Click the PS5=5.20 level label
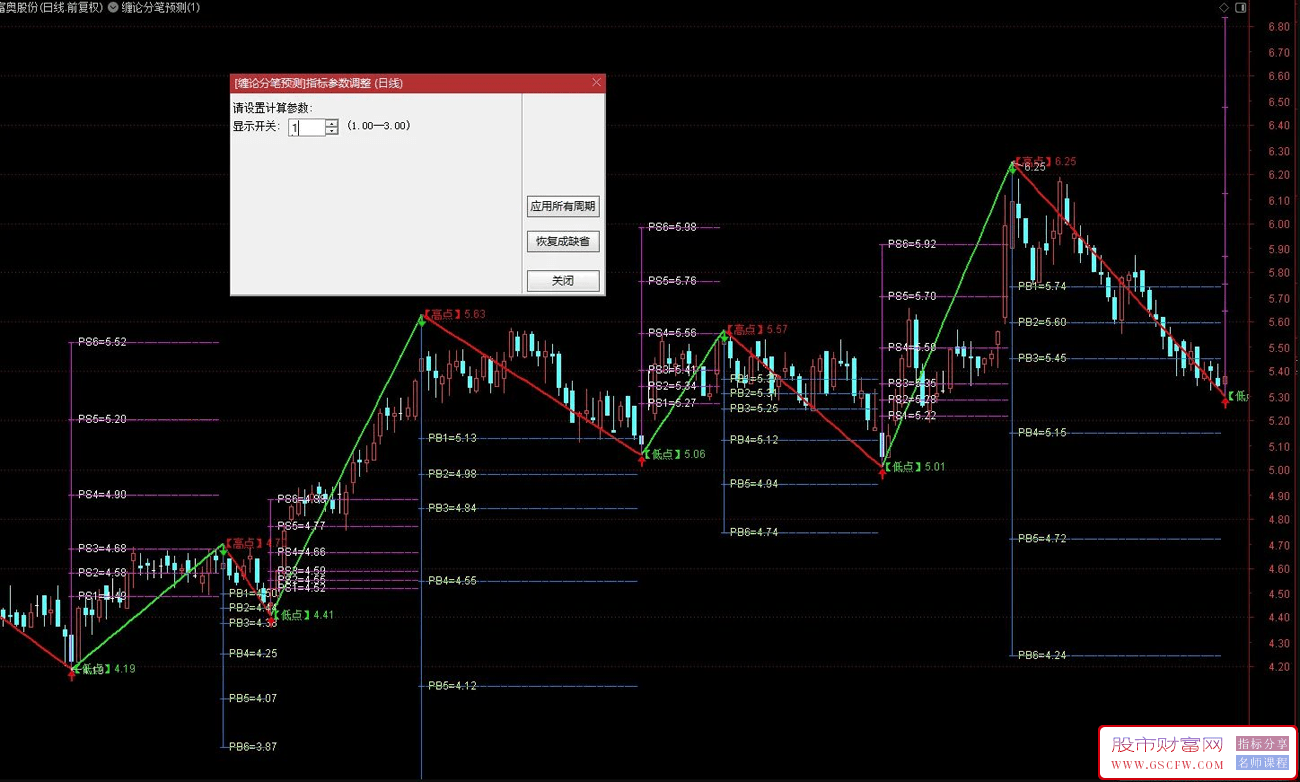The height and width of the screenshot is (782, 1300). (x=102, y=419)
